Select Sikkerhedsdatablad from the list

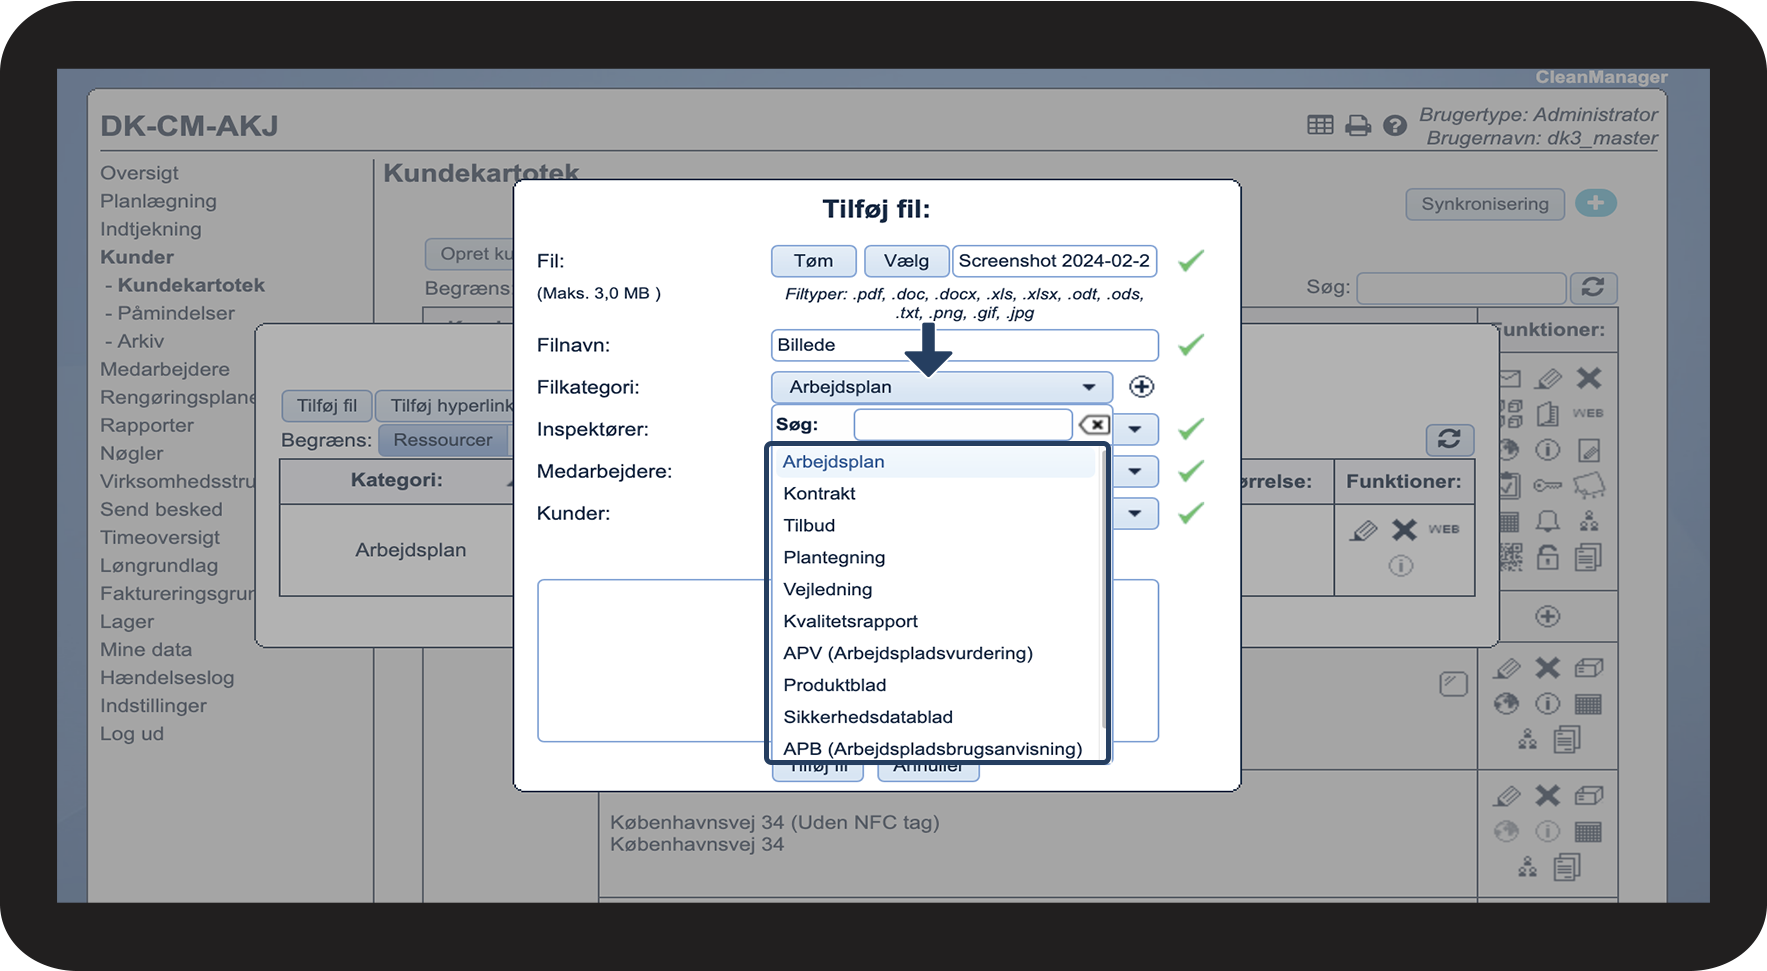tap(867, 717)
